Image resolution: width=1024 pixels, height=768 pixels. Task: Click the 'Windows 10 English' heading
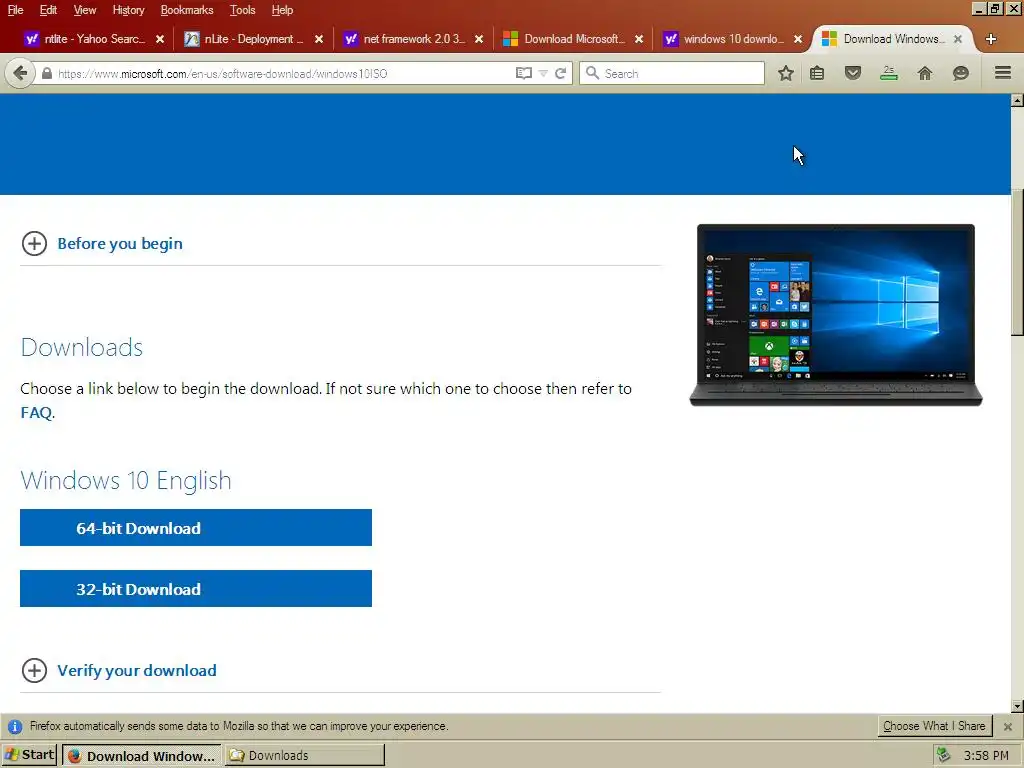pyautogui.click(x=126, y=481)
